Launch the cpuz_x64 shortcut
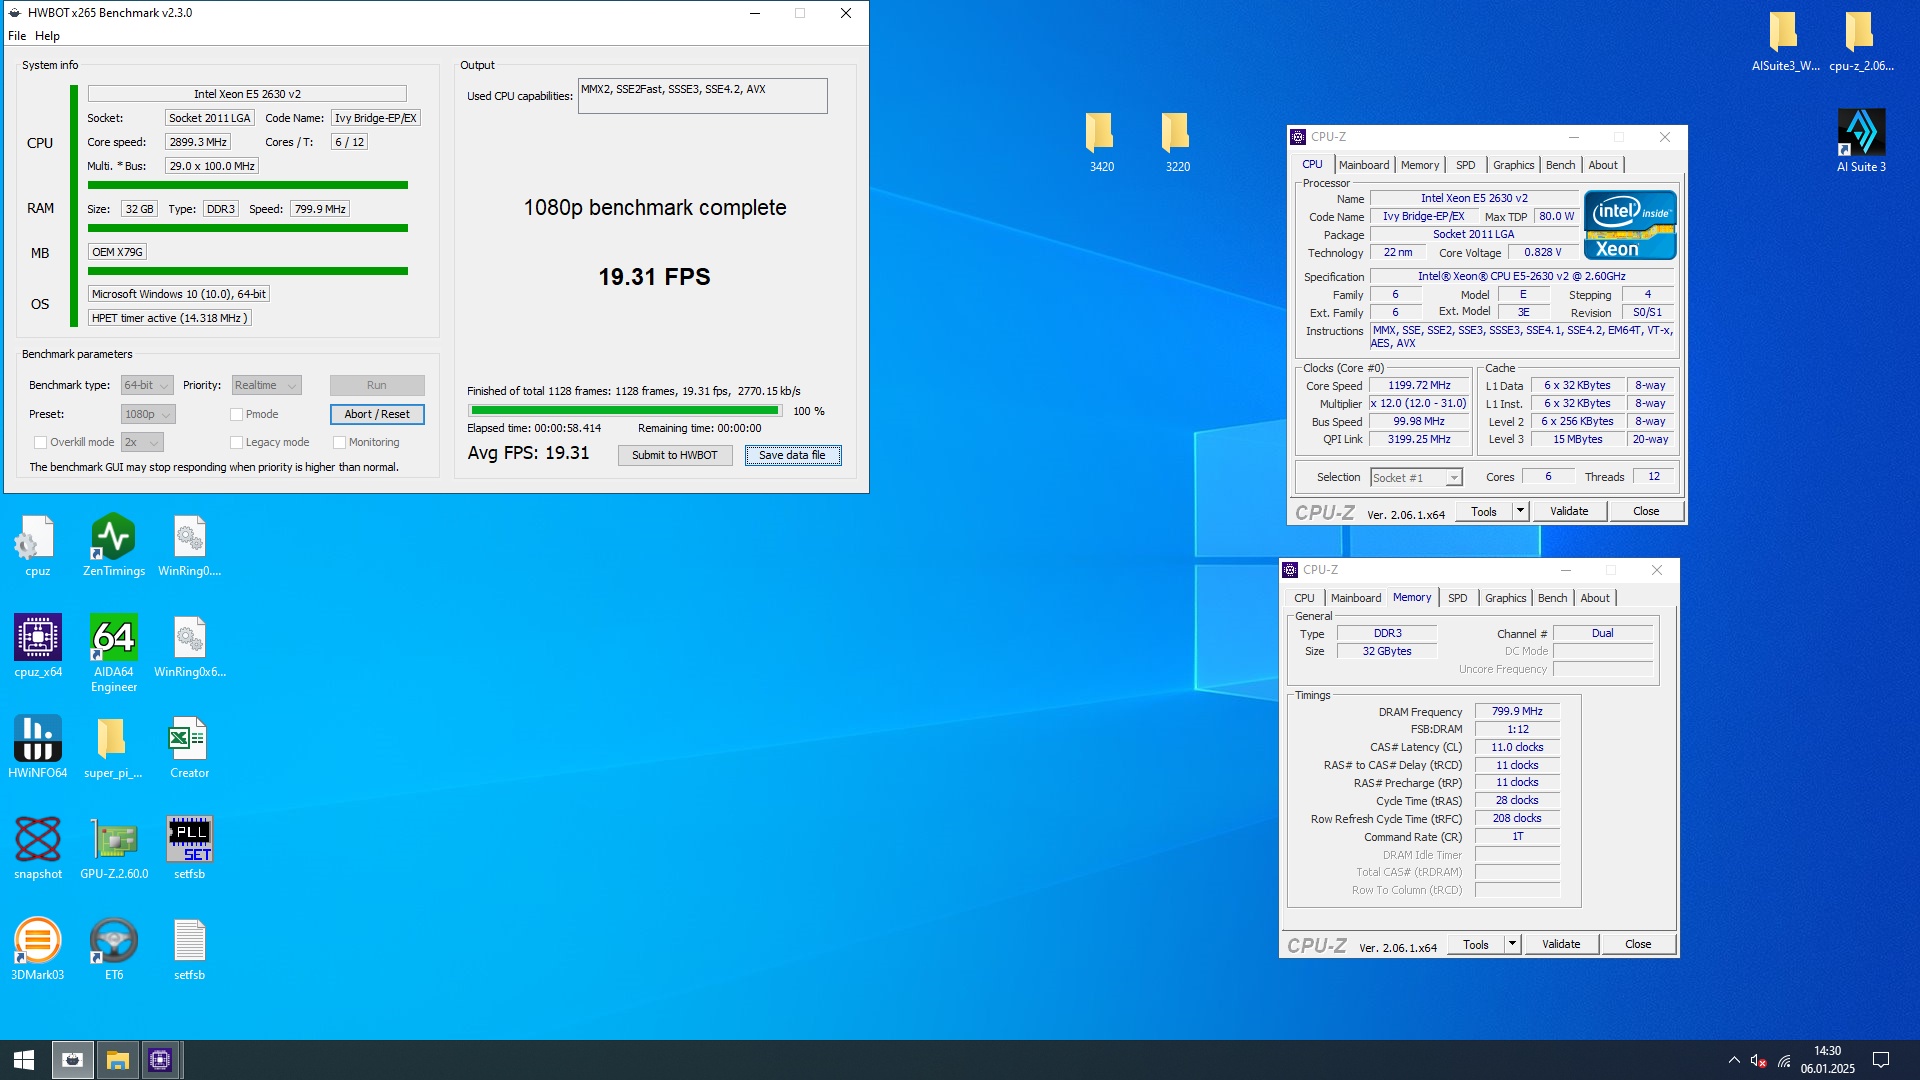 (38, 646)
